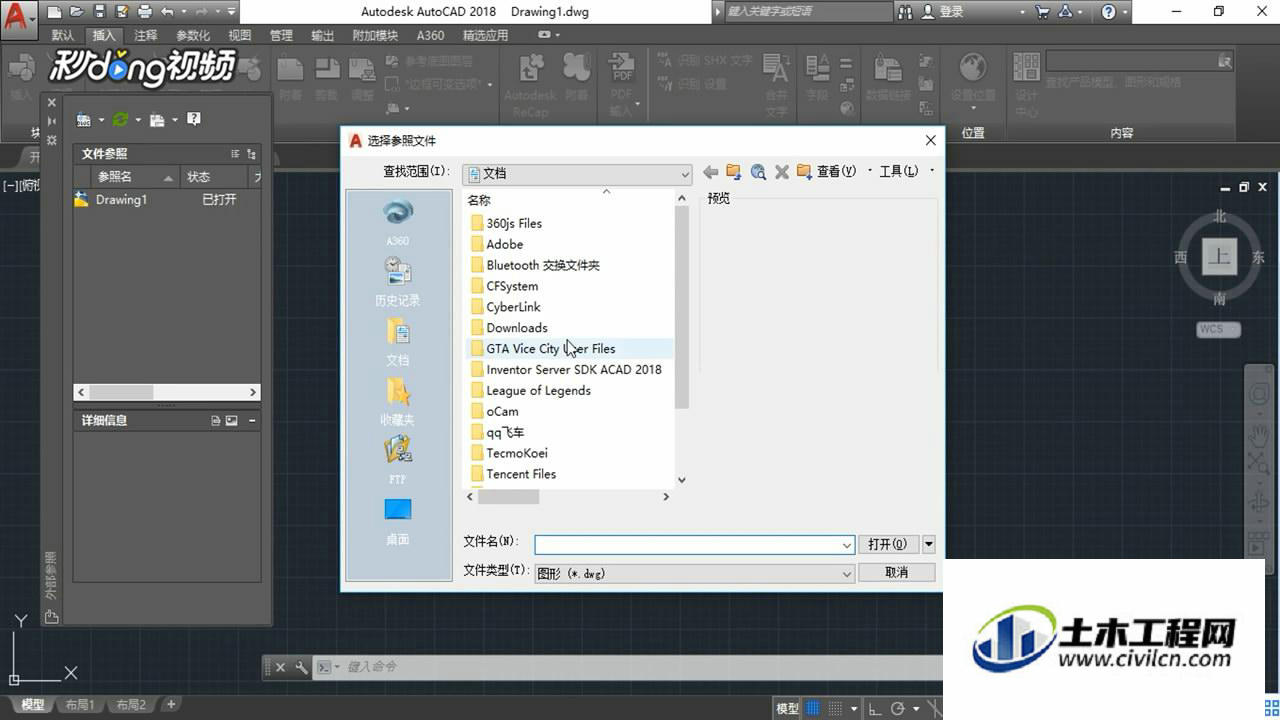Select 收藏夹 in places sidebar

[x=397, y=401]
